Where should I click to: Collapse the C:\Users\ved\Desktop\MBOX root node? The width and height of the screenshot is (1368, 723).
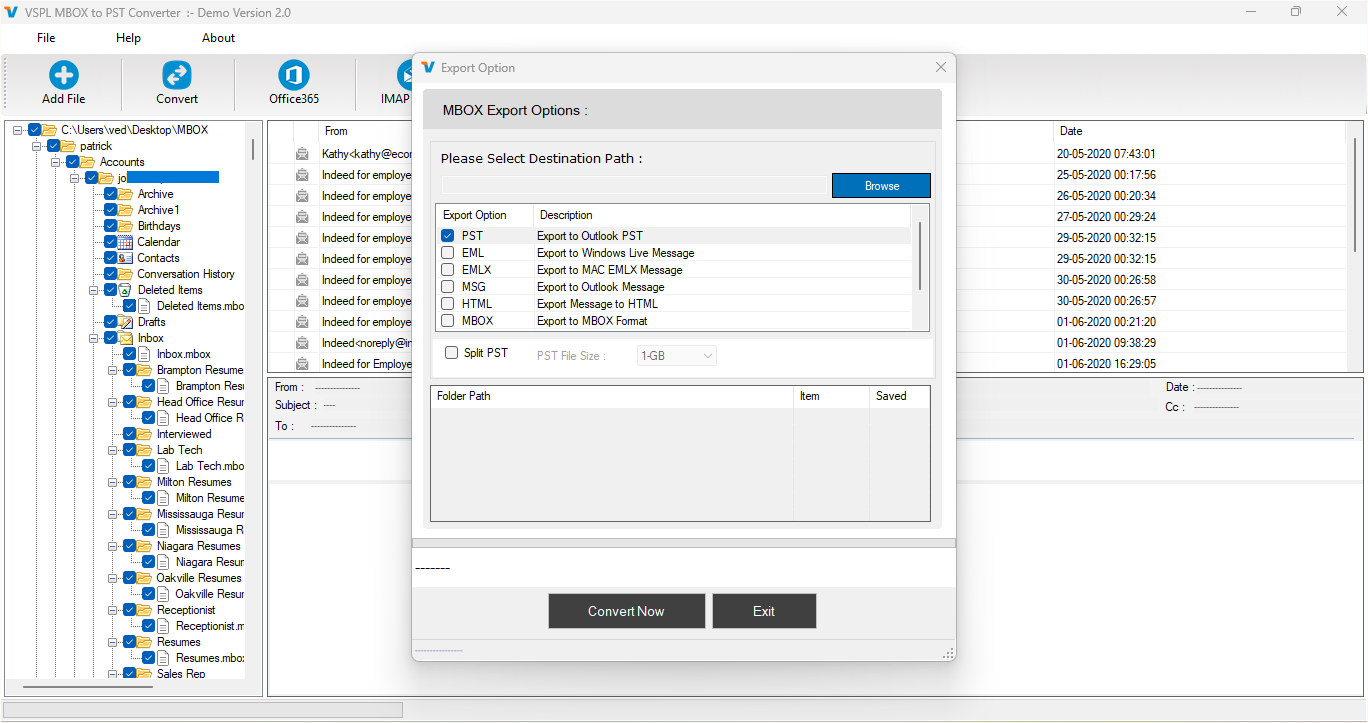(18, 130)
